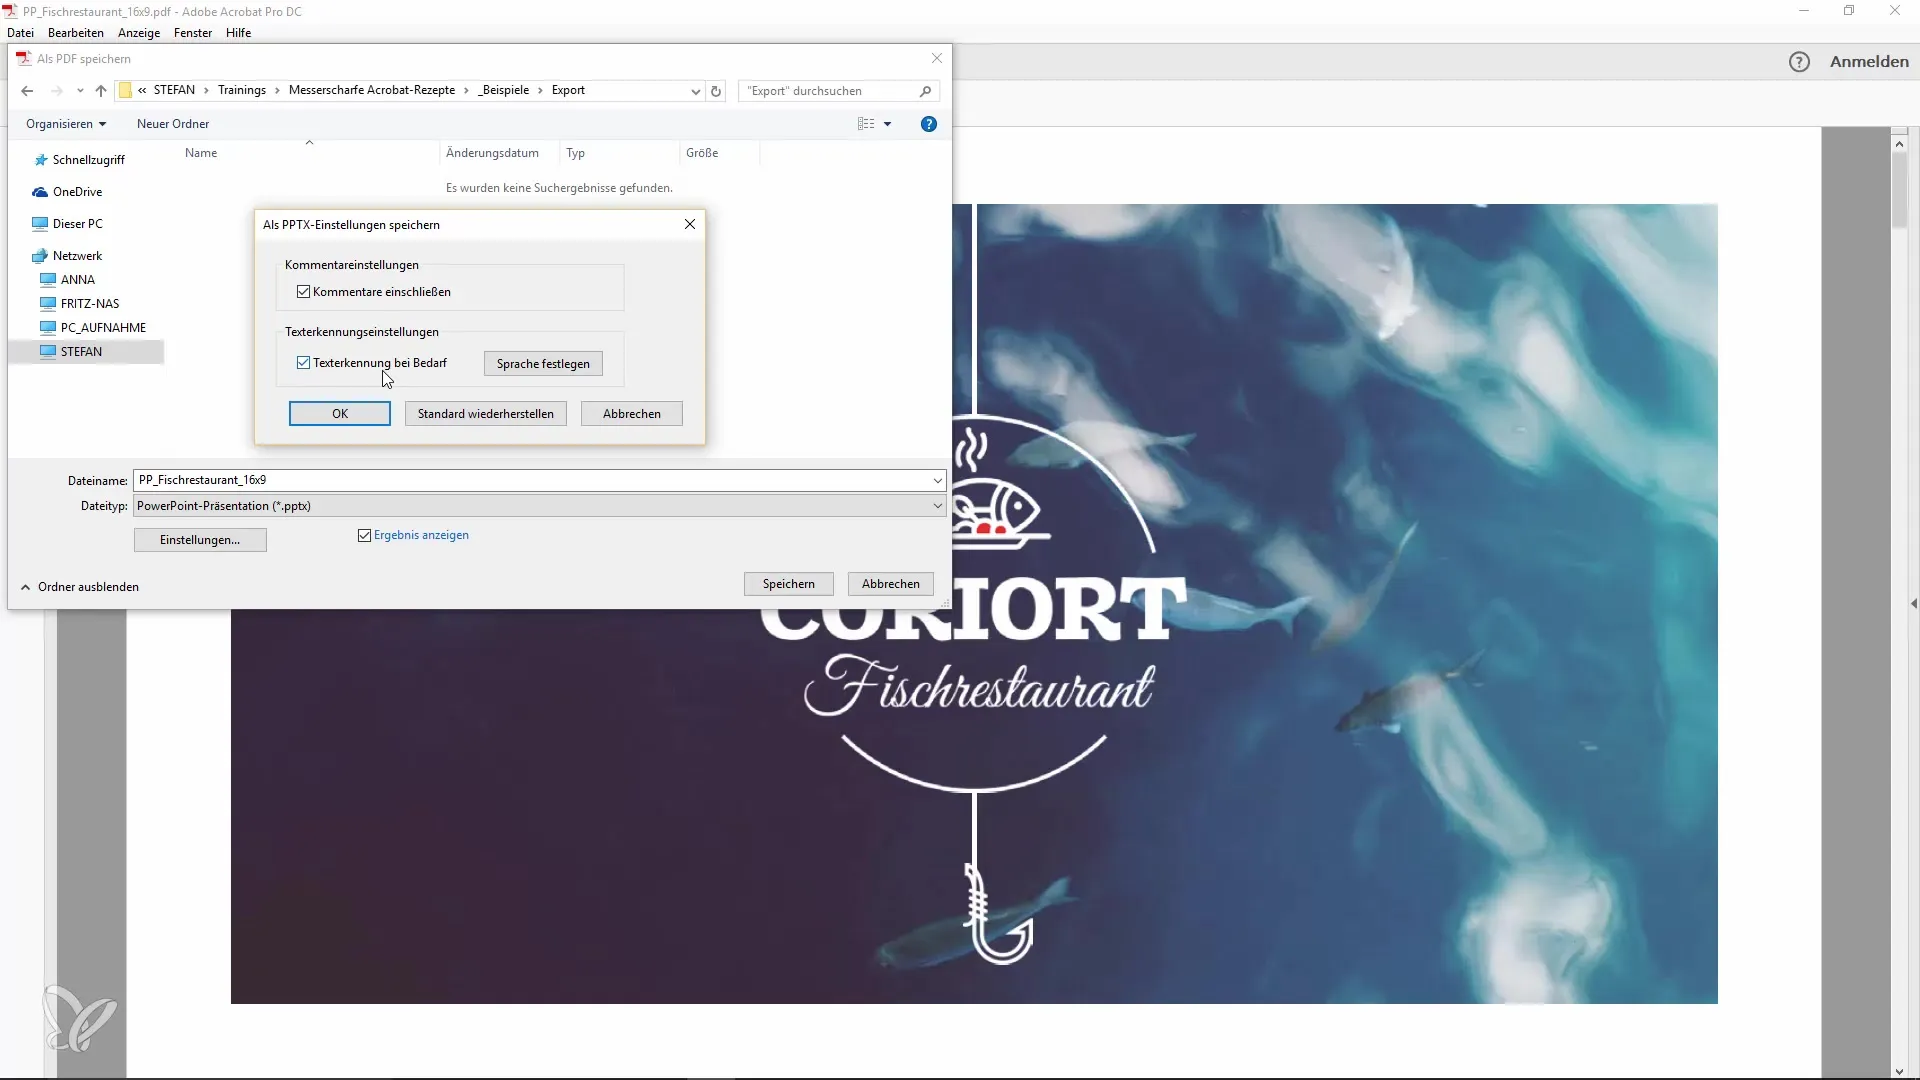Open Organisieren dropdown menu
The height and width of the screenshot is (1080, 1920).
pyautogui.click(x=66, y=124)
